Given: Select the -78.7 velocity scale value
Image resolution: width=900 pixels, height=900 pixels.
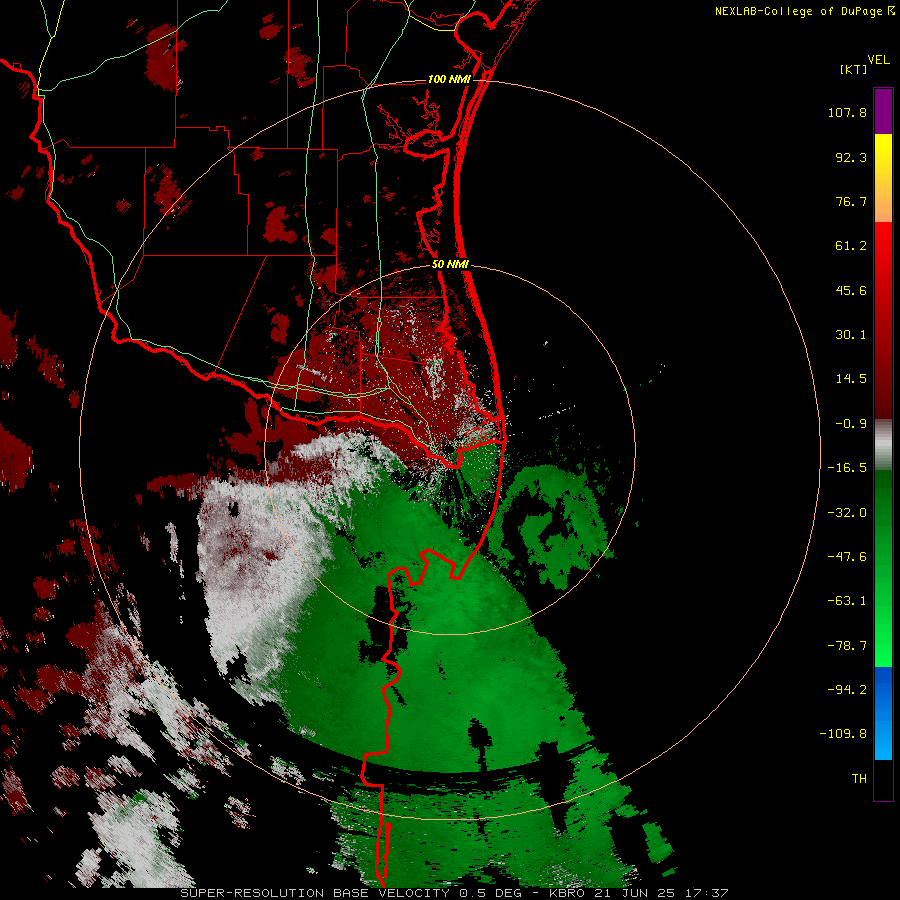Looking at the screenshot, I should (847, 646).
